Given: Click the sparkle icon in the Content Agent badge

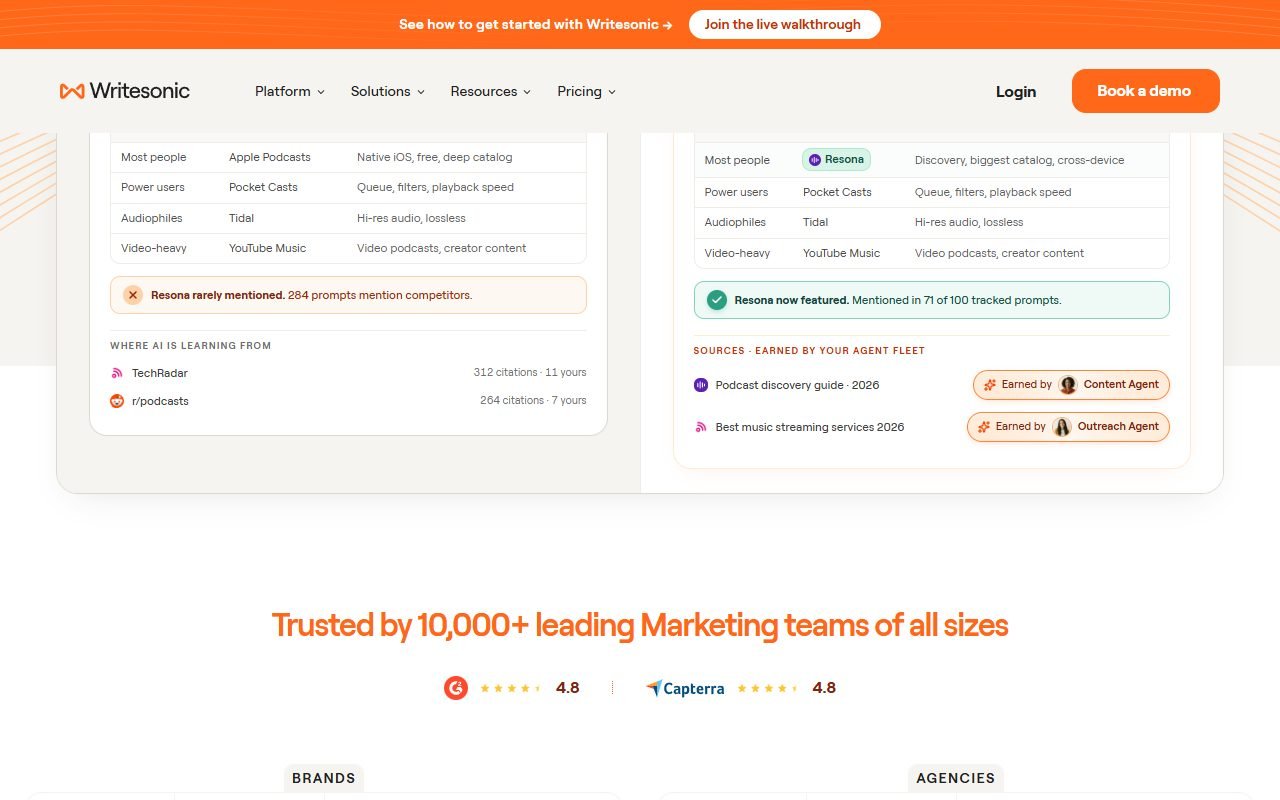Looking at the screenshot, I should coord(990,385).
